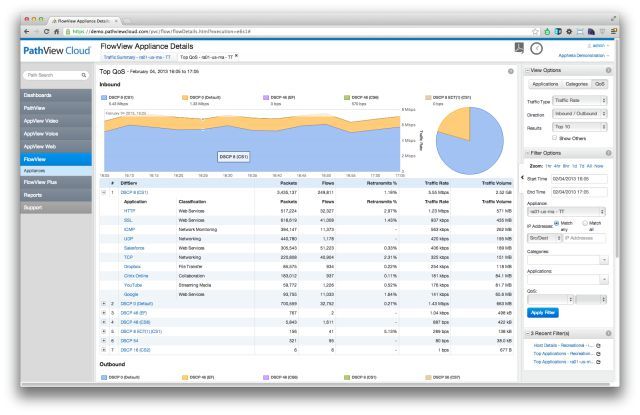Reload the page with the refresh icon

pyautogui.click(x=47, y=31)
